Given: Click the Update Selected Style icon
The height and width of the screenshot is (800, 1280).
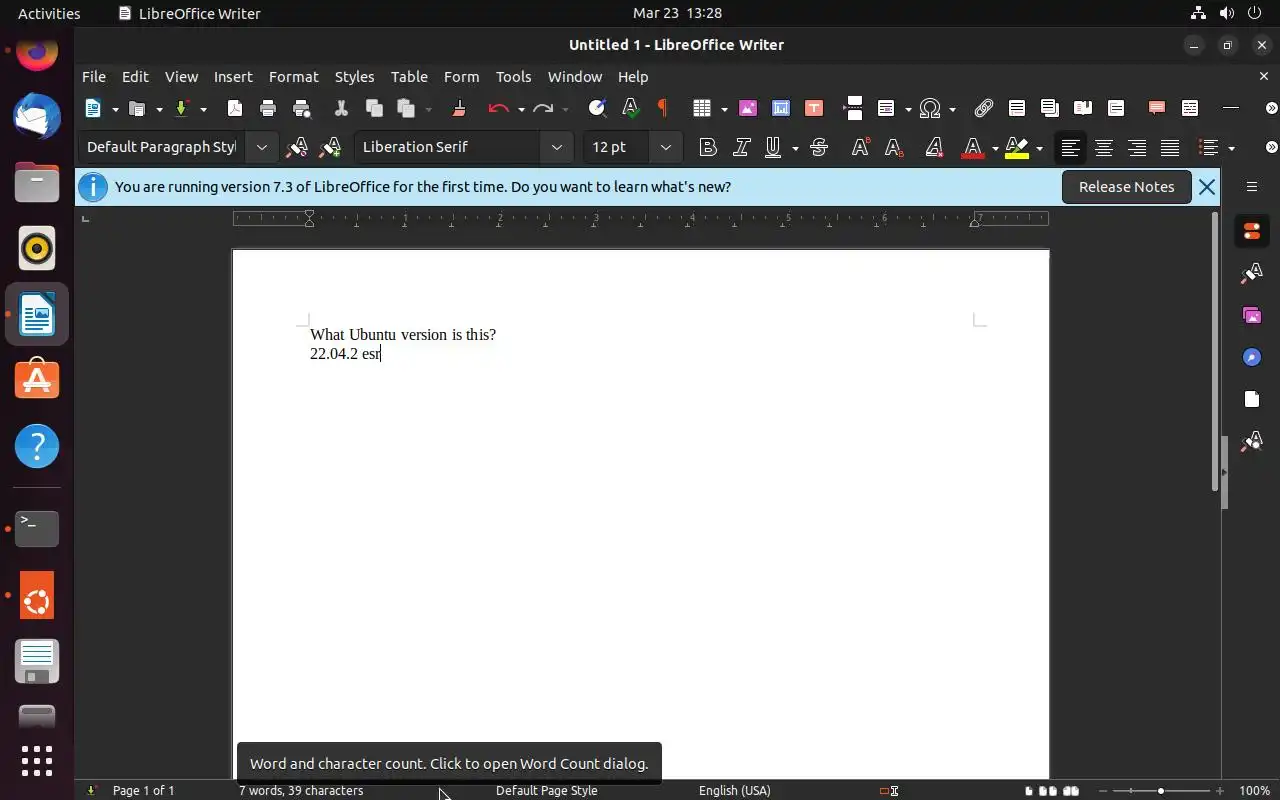Looking at the screenshot, I should (297, 147).
